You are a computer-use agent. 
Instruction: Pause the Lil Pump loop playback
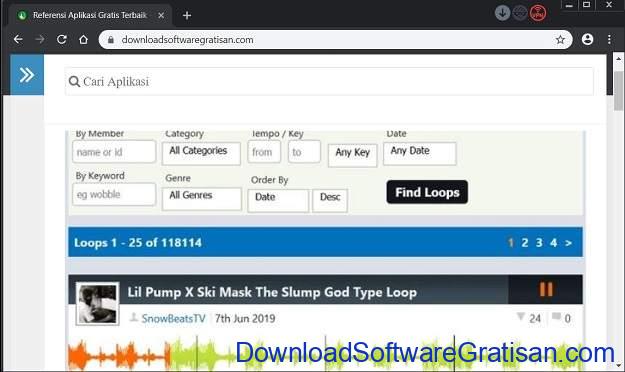pyautogui.click(x=546, y=289)
